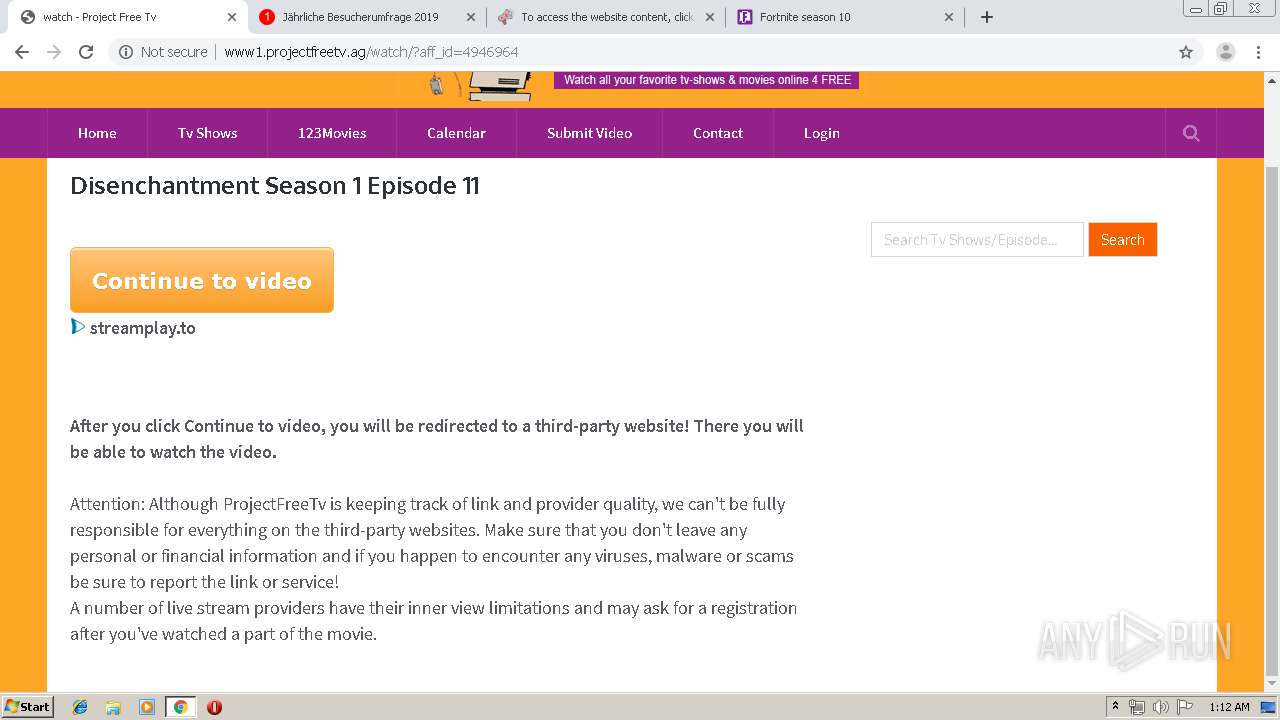Open the Windows Start menu
1280x720 pixels.
28,706
